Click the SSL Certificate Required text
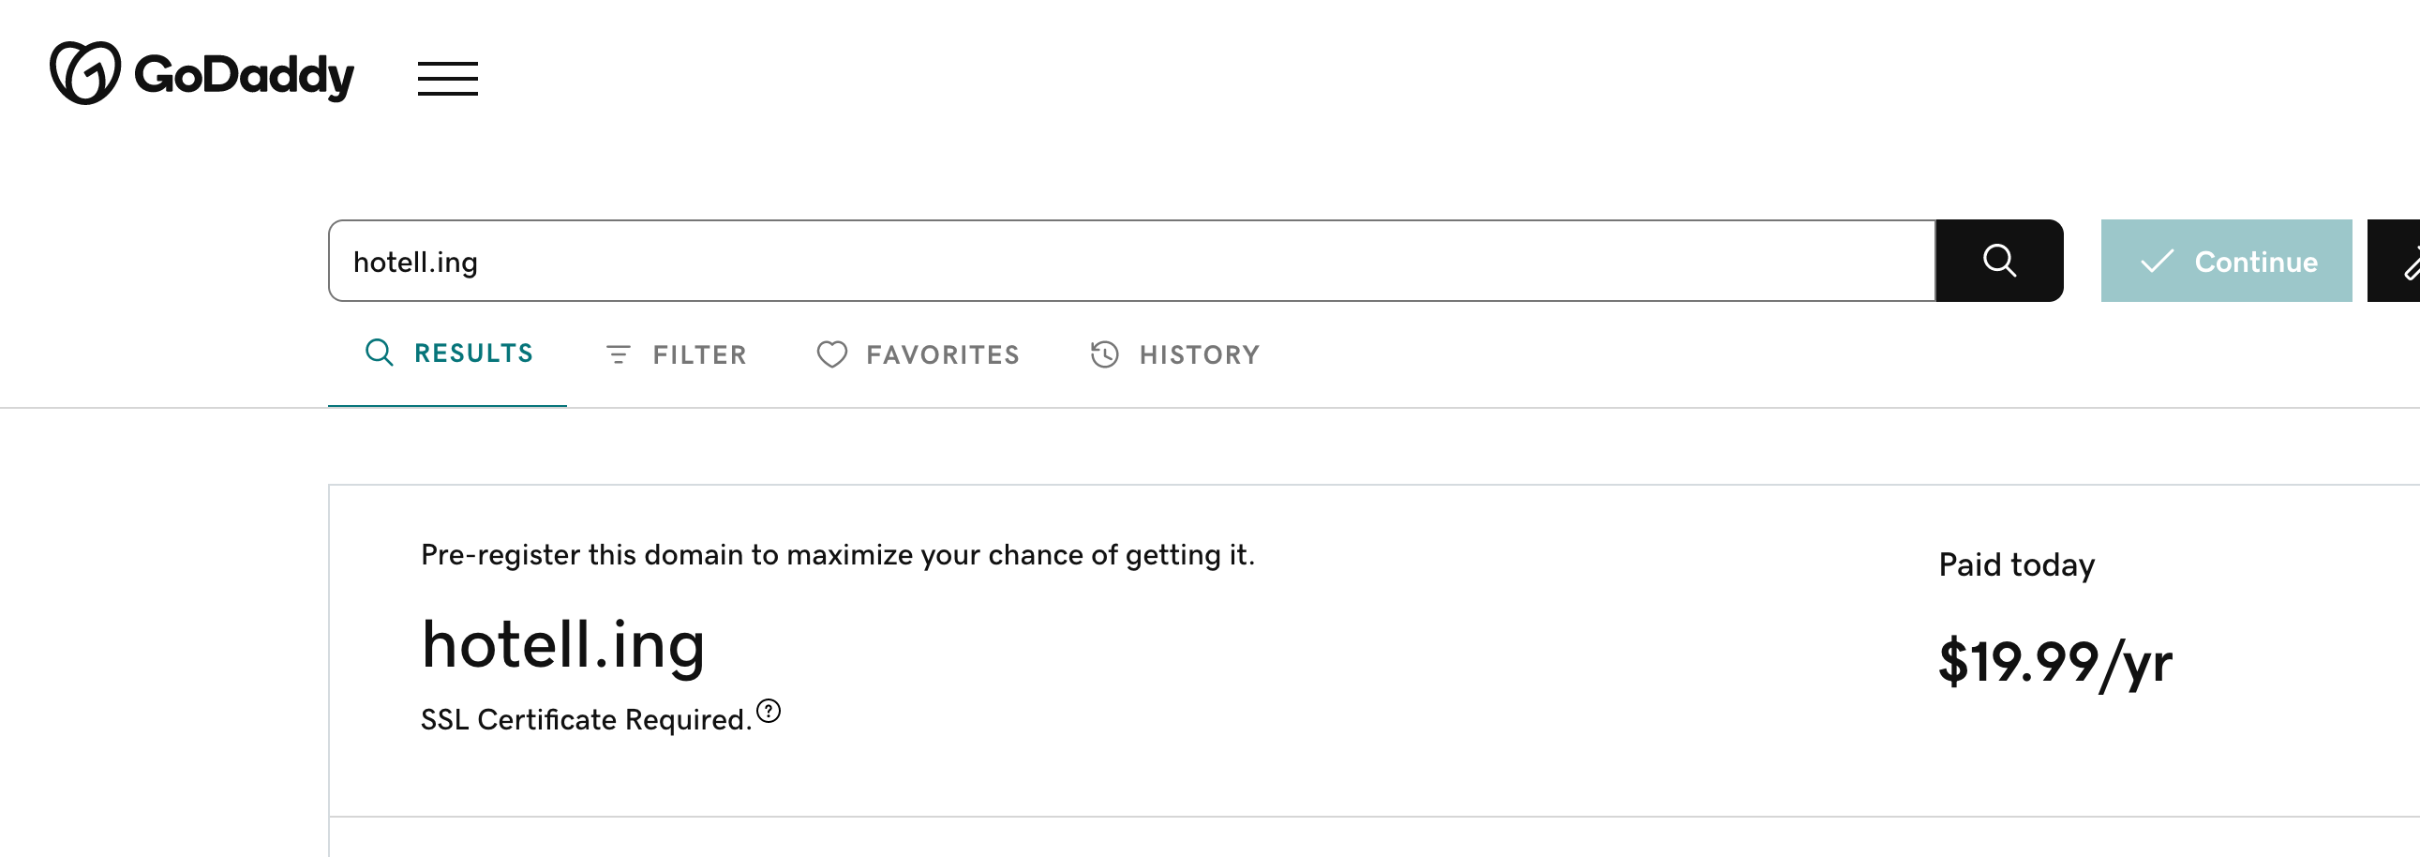This screenshot has width=2420, height=857. tap(585, 720)
